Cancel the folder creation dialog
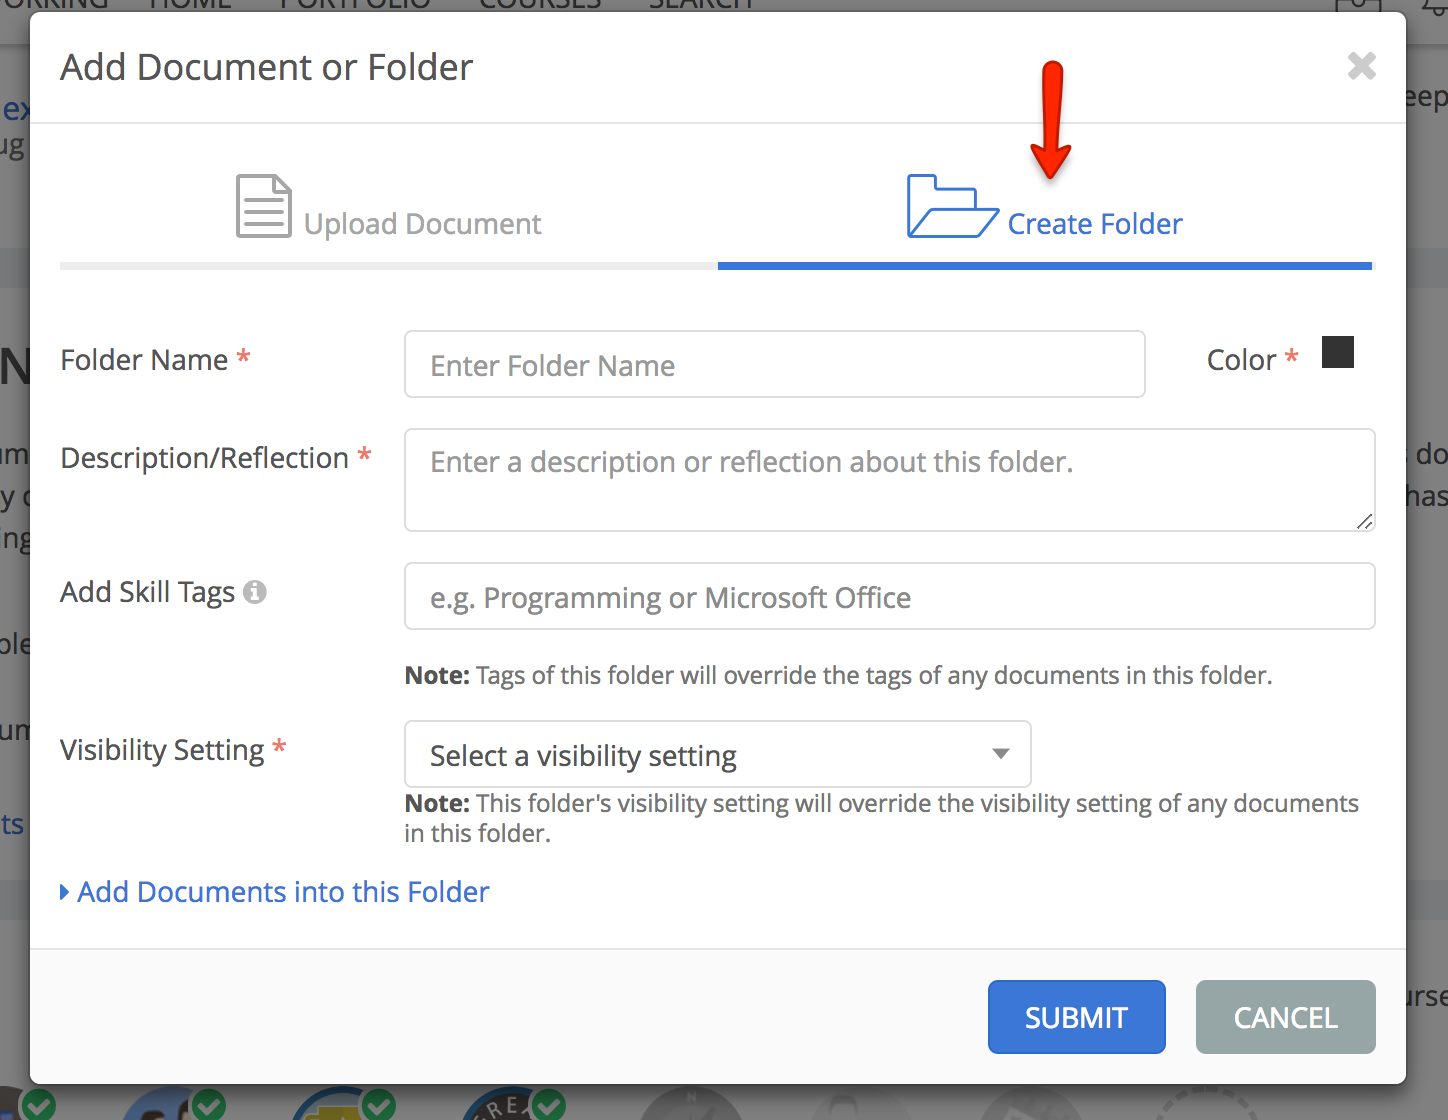Viewport: 1448px width, 1120px height. (x=1286, y=1017)
